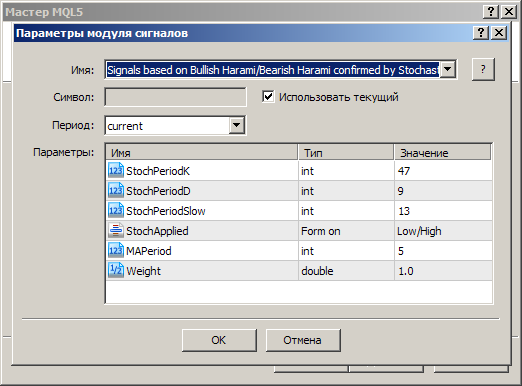The image size is (522, 386).
Task: Click the StochPeriodSlow integer parameter icon
Action: (116, 211)
